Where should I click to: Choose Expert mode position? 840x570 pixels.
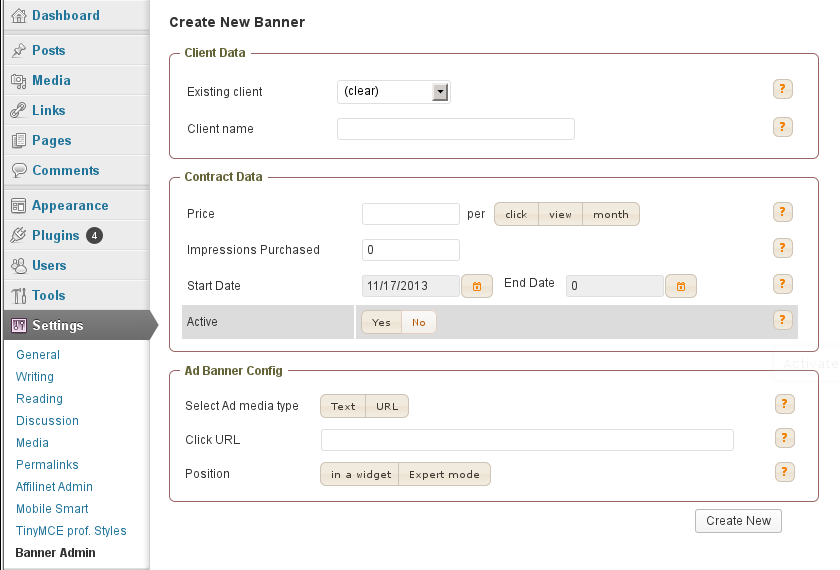(444, 474)
